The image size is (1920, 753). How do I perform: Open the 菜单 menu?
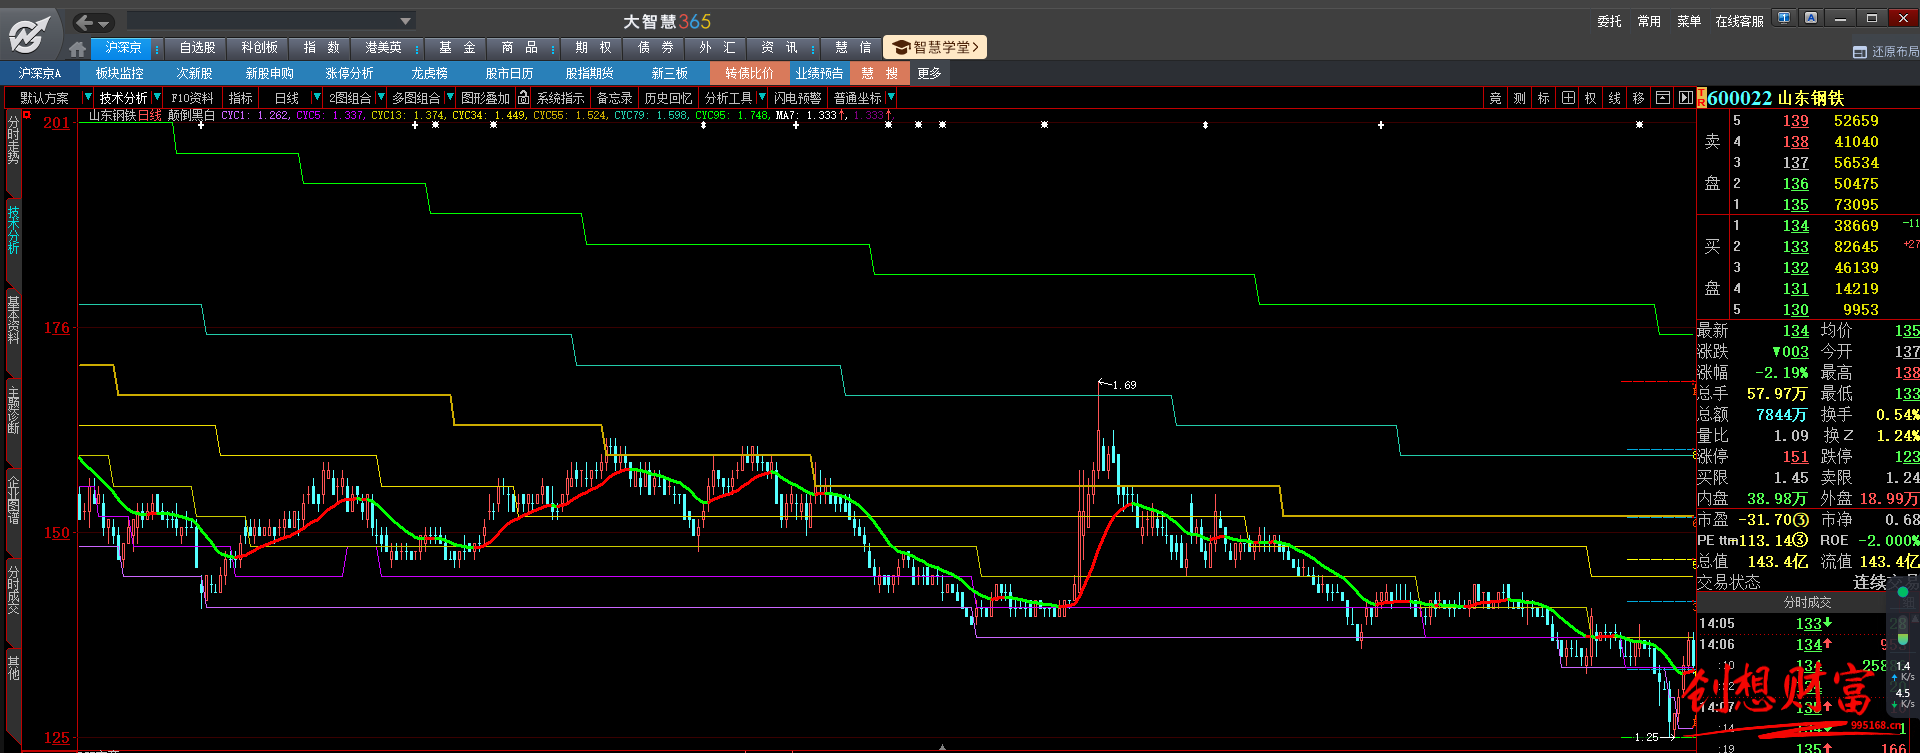click(1689, 21)
